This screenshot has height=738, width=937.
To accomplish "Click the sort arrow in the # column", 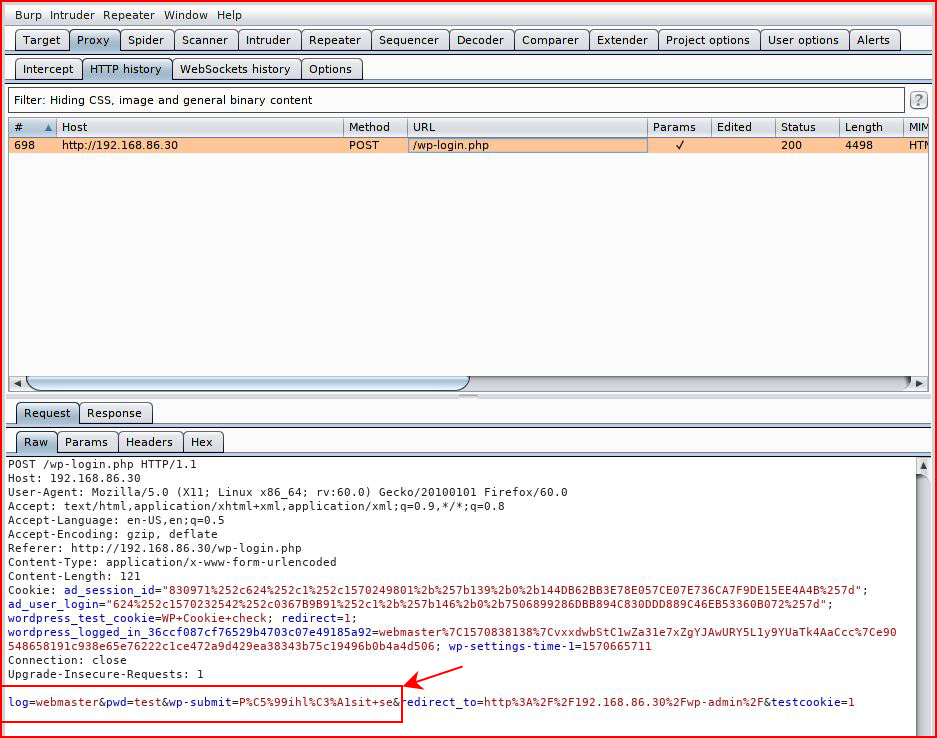I will pos(48,127).
